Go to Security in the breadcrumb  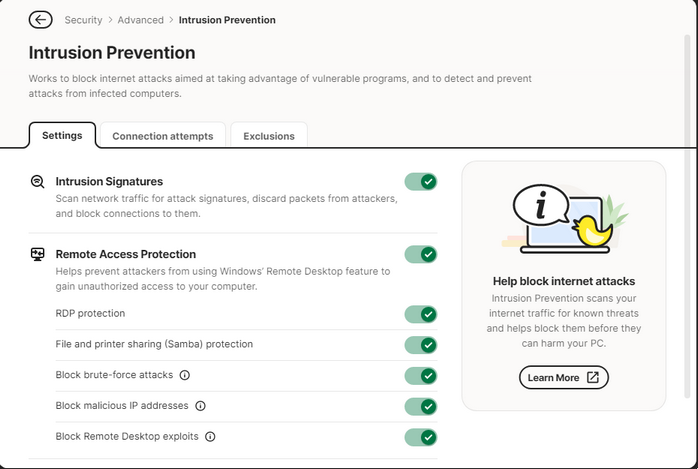[83, 20]
